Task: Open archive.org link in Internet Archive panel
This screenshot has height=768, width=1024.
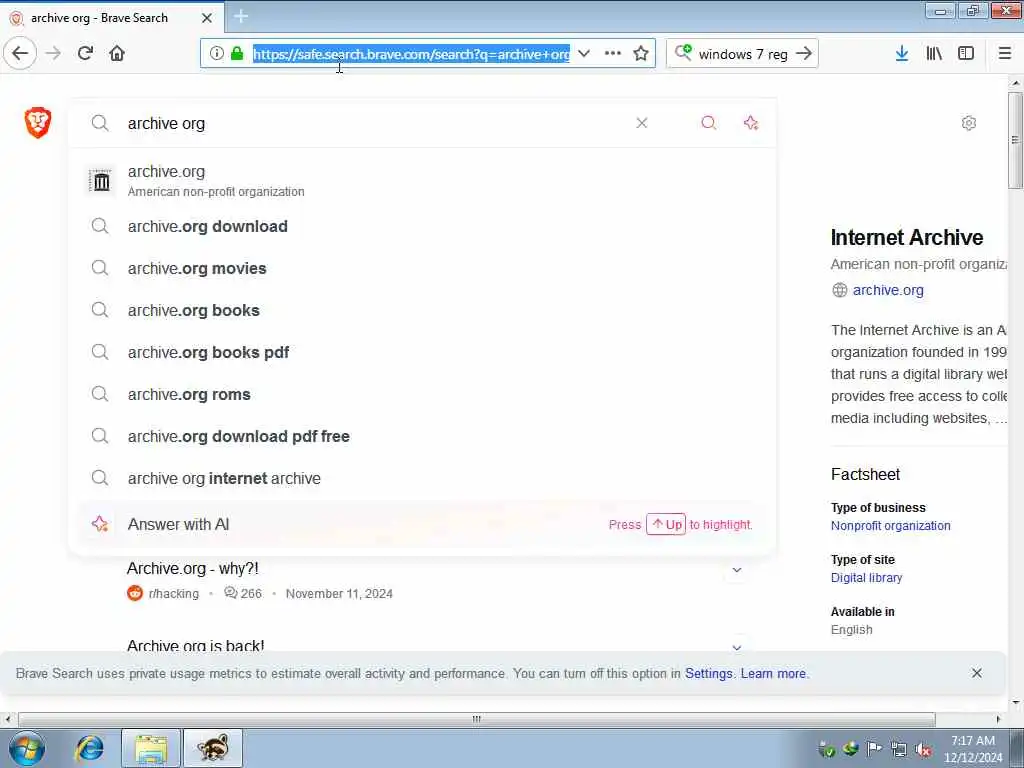Action: point(888,291)
